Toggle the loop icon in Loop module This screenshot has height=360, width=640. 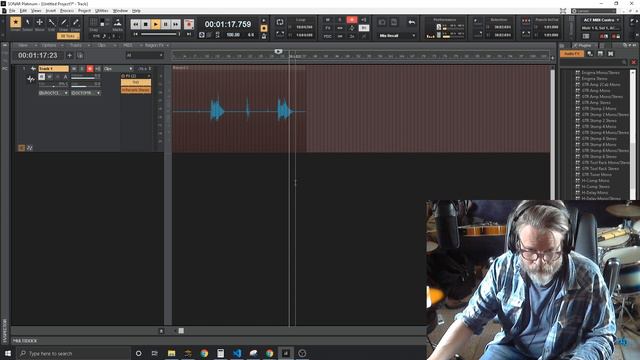(280, 22)
